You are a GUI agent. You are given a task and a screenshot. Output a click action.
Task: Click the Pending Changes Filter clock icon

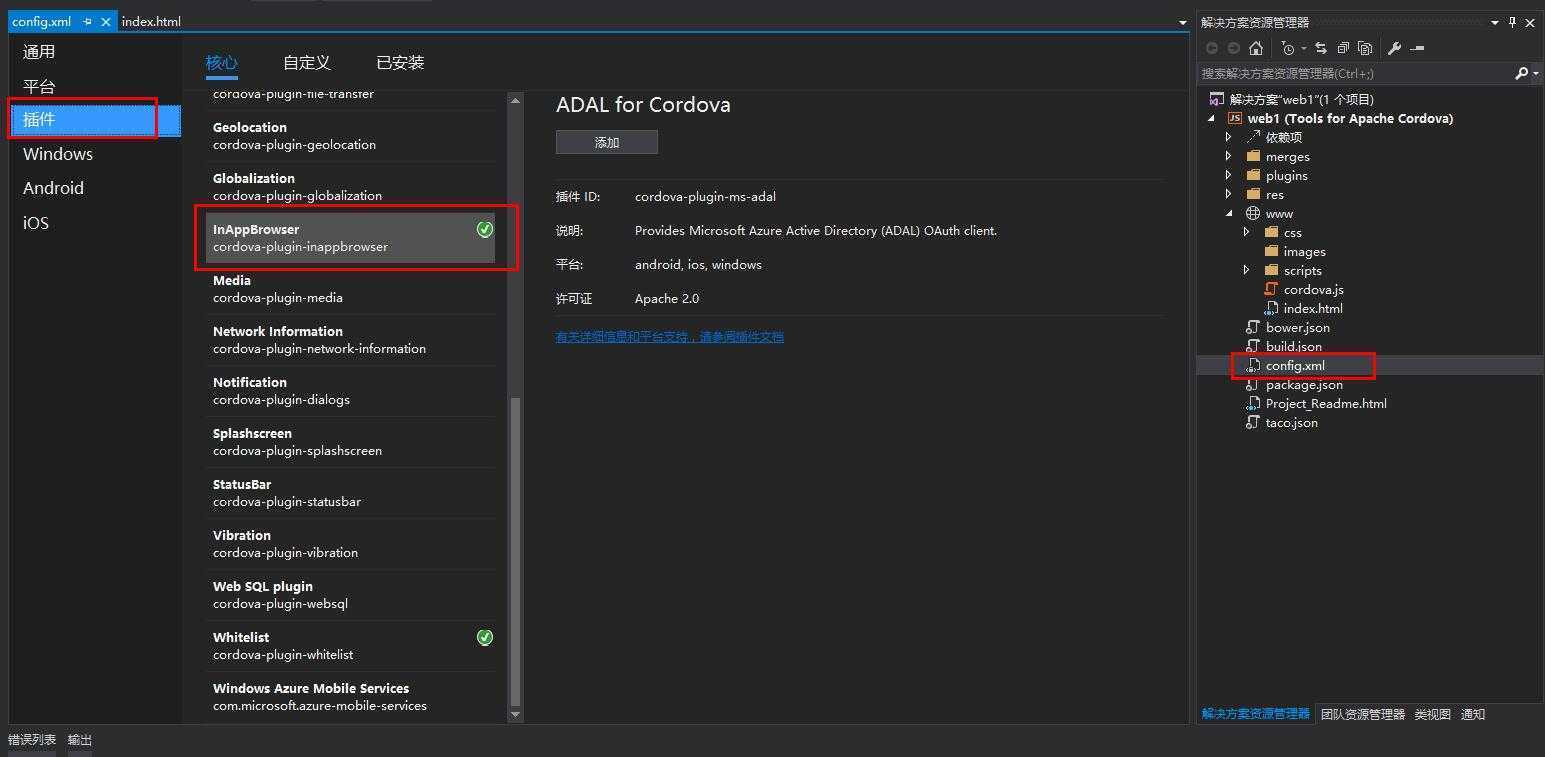click(1288, 48)
